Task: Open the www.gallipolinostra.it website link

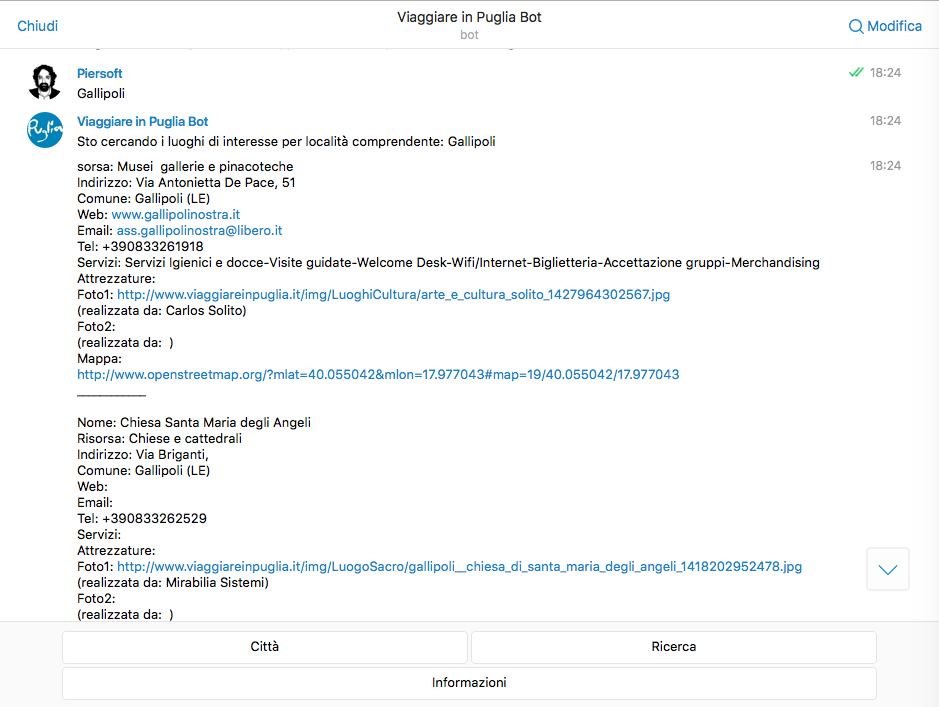Action: click(x=175, y=214)
